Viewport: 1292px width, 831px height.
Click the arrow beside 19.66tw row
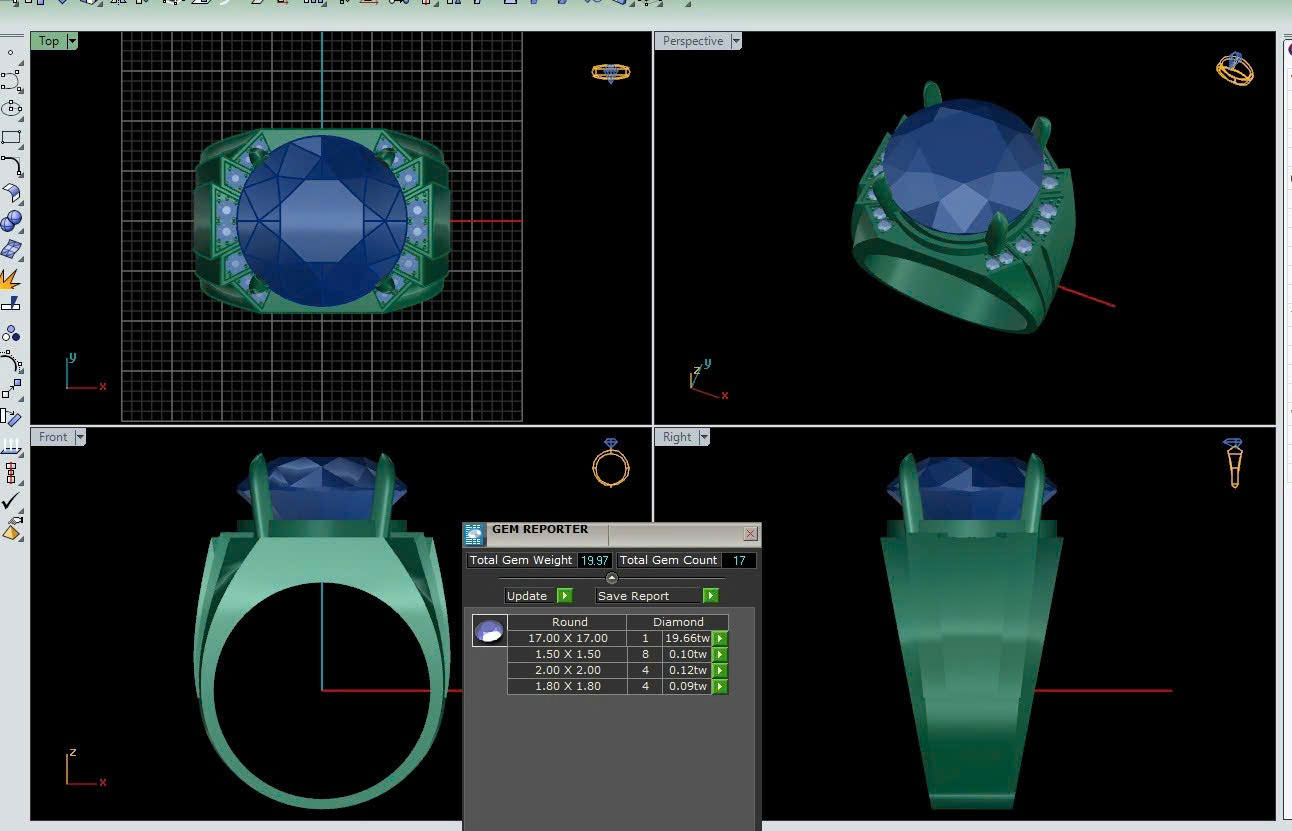click(719, 638)
